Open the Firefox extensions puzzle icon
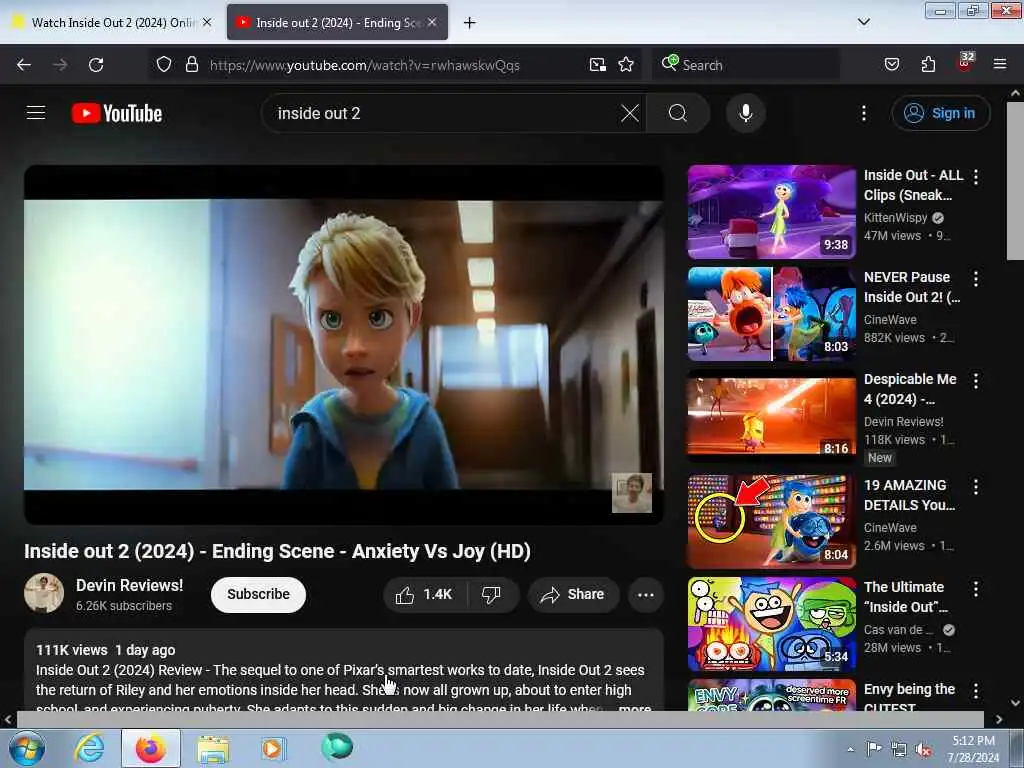The image size is (1024, 768). point(928,64)
